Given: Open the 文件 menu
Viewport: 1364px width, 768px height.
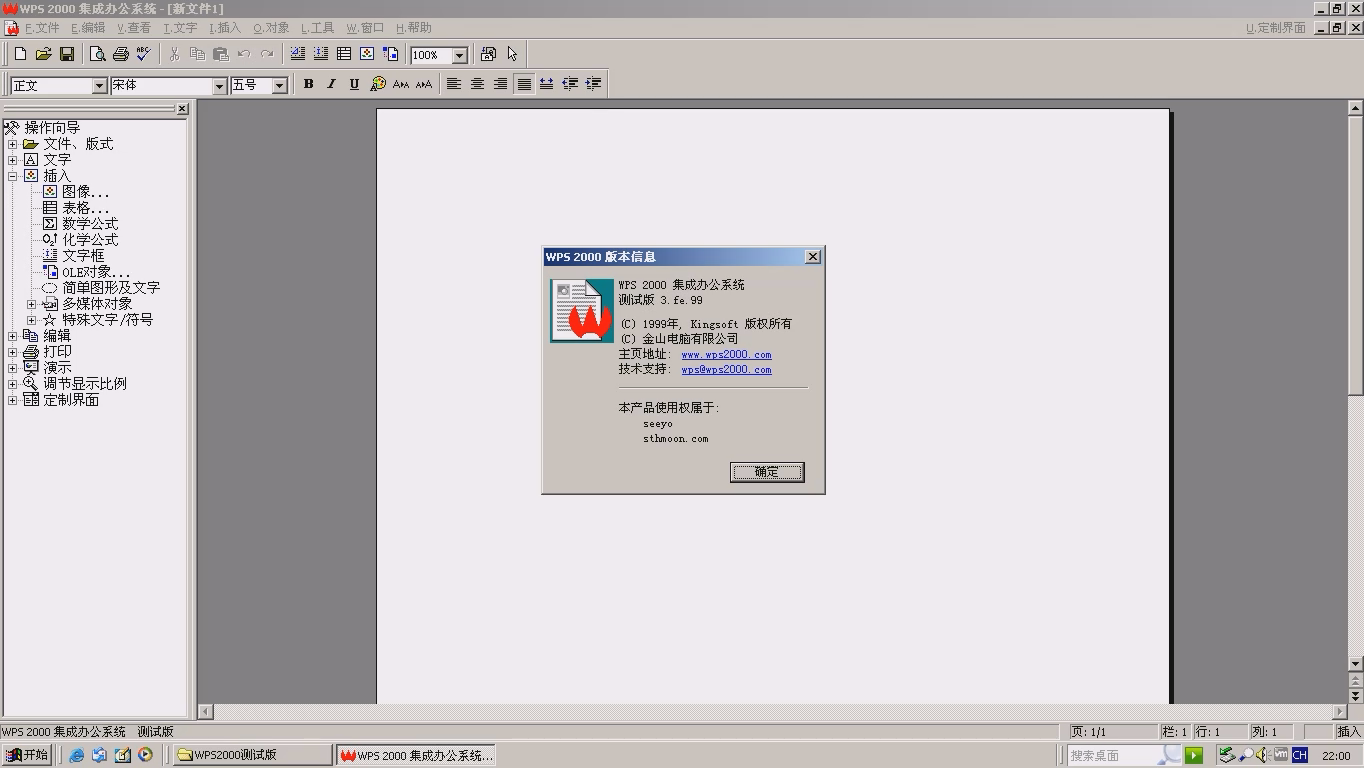Looking at the screenshot, I should (x=42, y=28).
